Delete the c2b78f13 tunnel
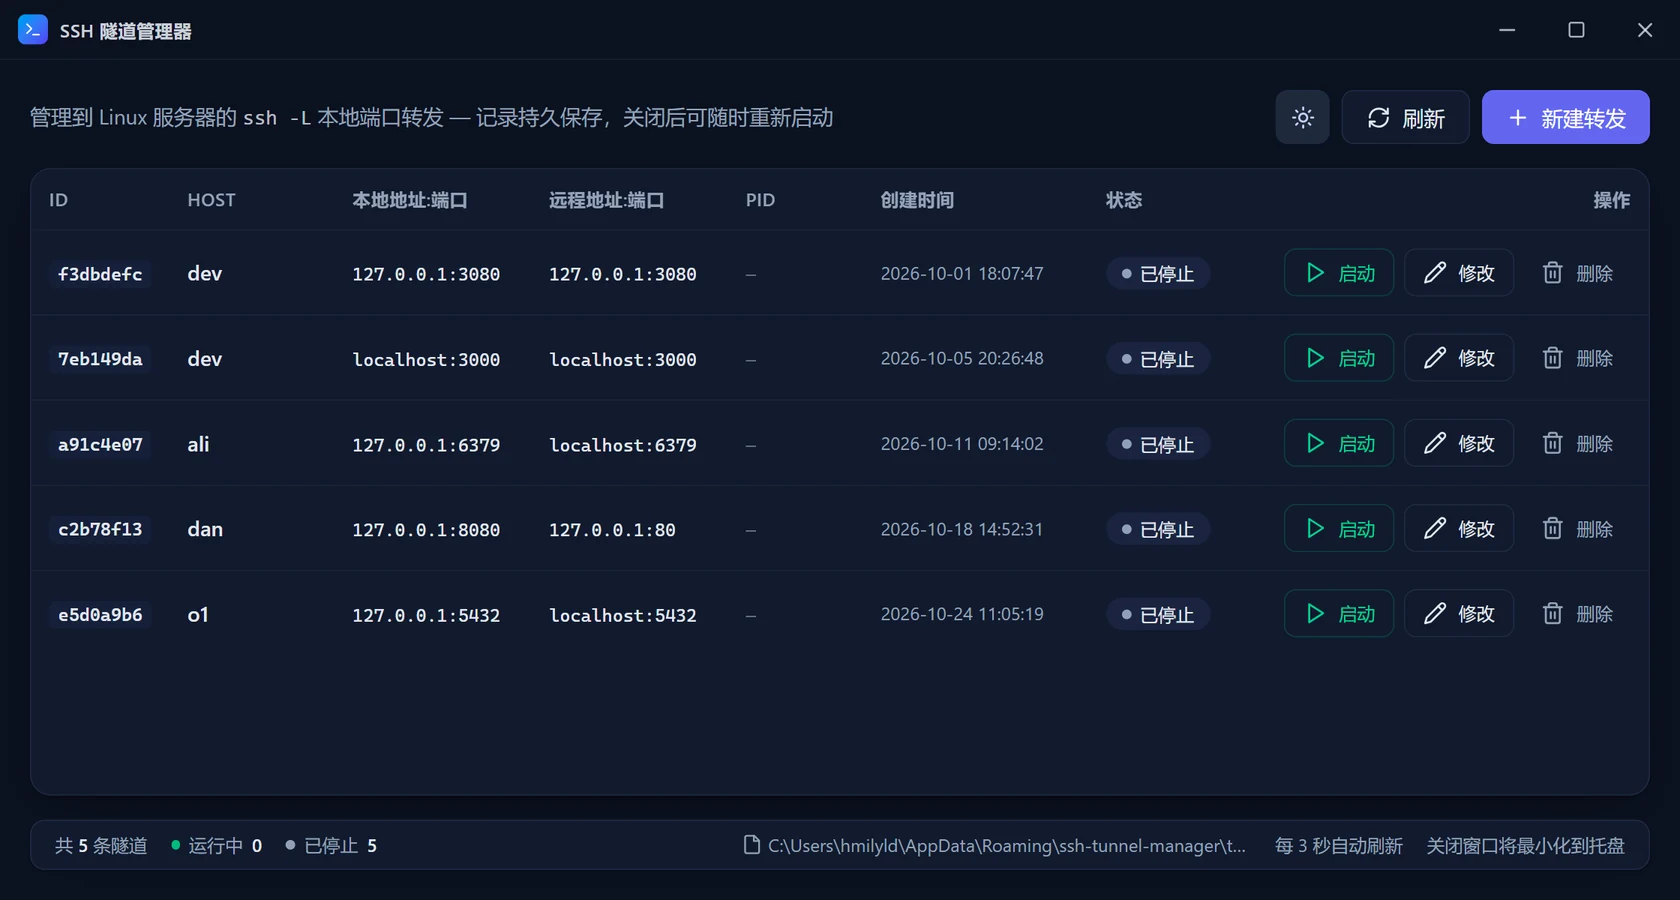The height and width of the screenshot is (900, 1680). click(x=1577, y=529)
